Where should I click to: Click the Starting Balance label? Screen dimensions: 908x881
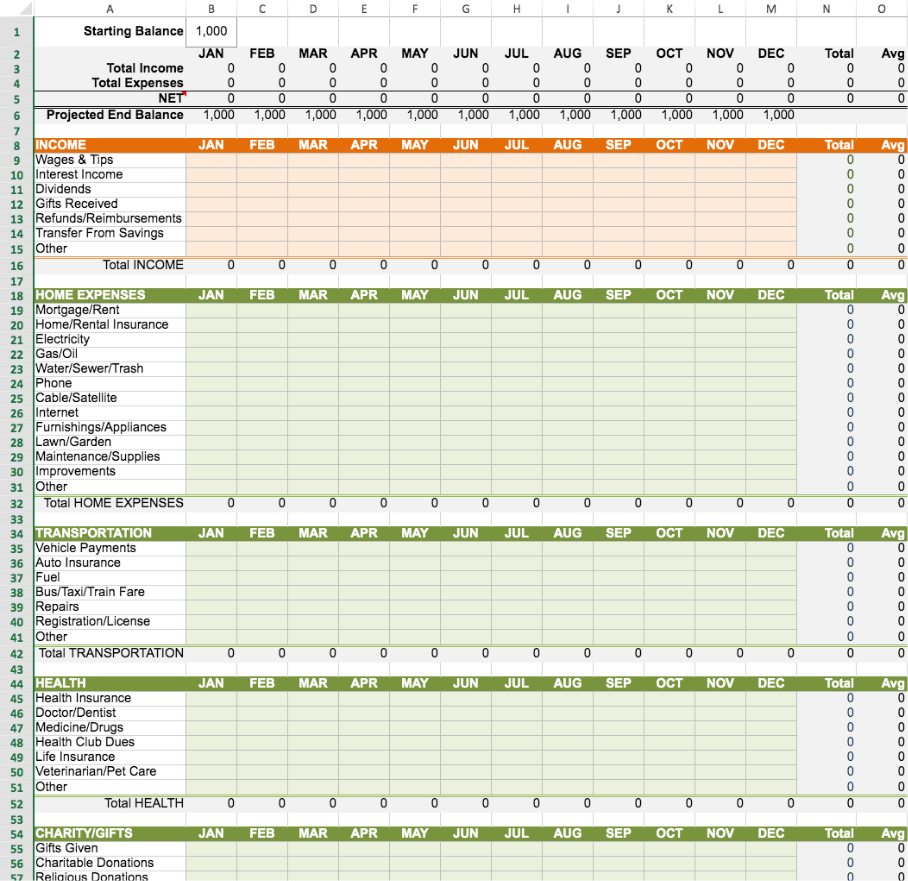click(133, 31)
